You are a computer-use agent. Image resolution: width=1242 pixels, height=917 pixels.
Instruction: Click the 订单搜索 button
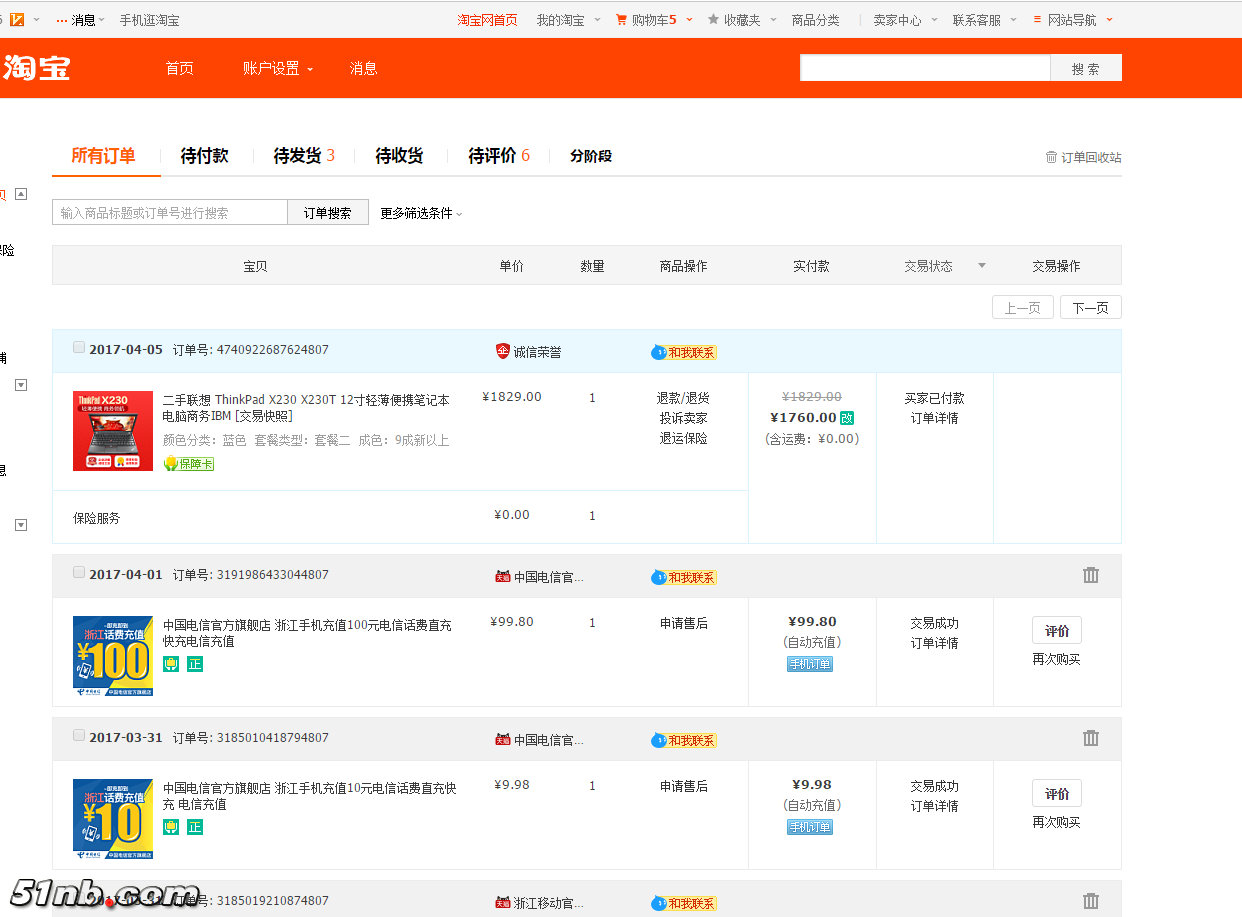328,213
